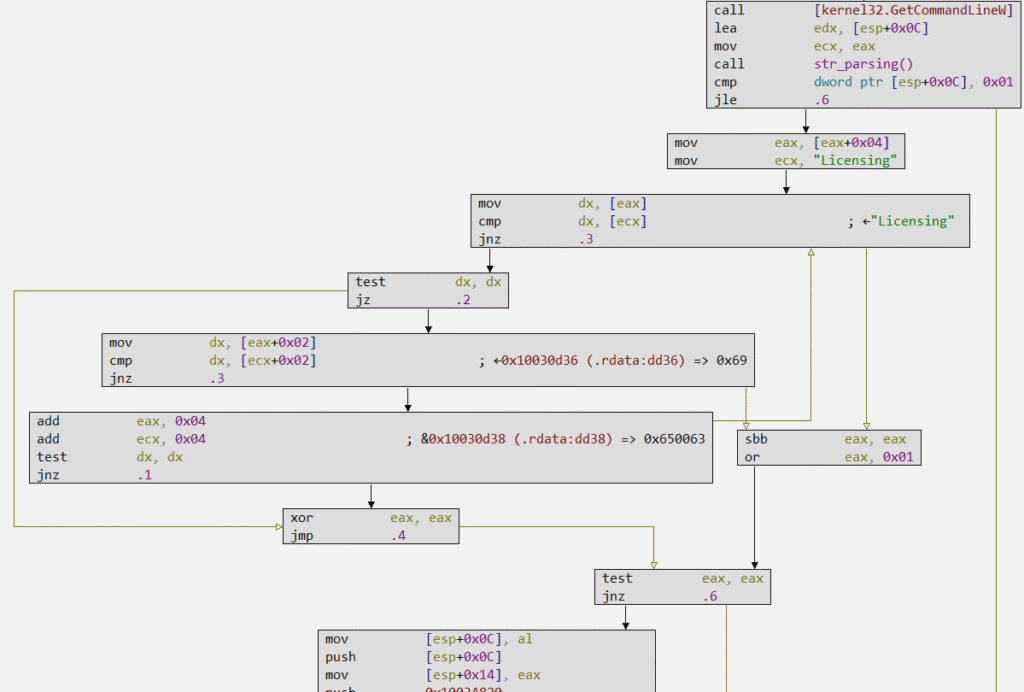
Task: Click the kernel32.GetCommandLineW call operand
Action: [892, 10]
